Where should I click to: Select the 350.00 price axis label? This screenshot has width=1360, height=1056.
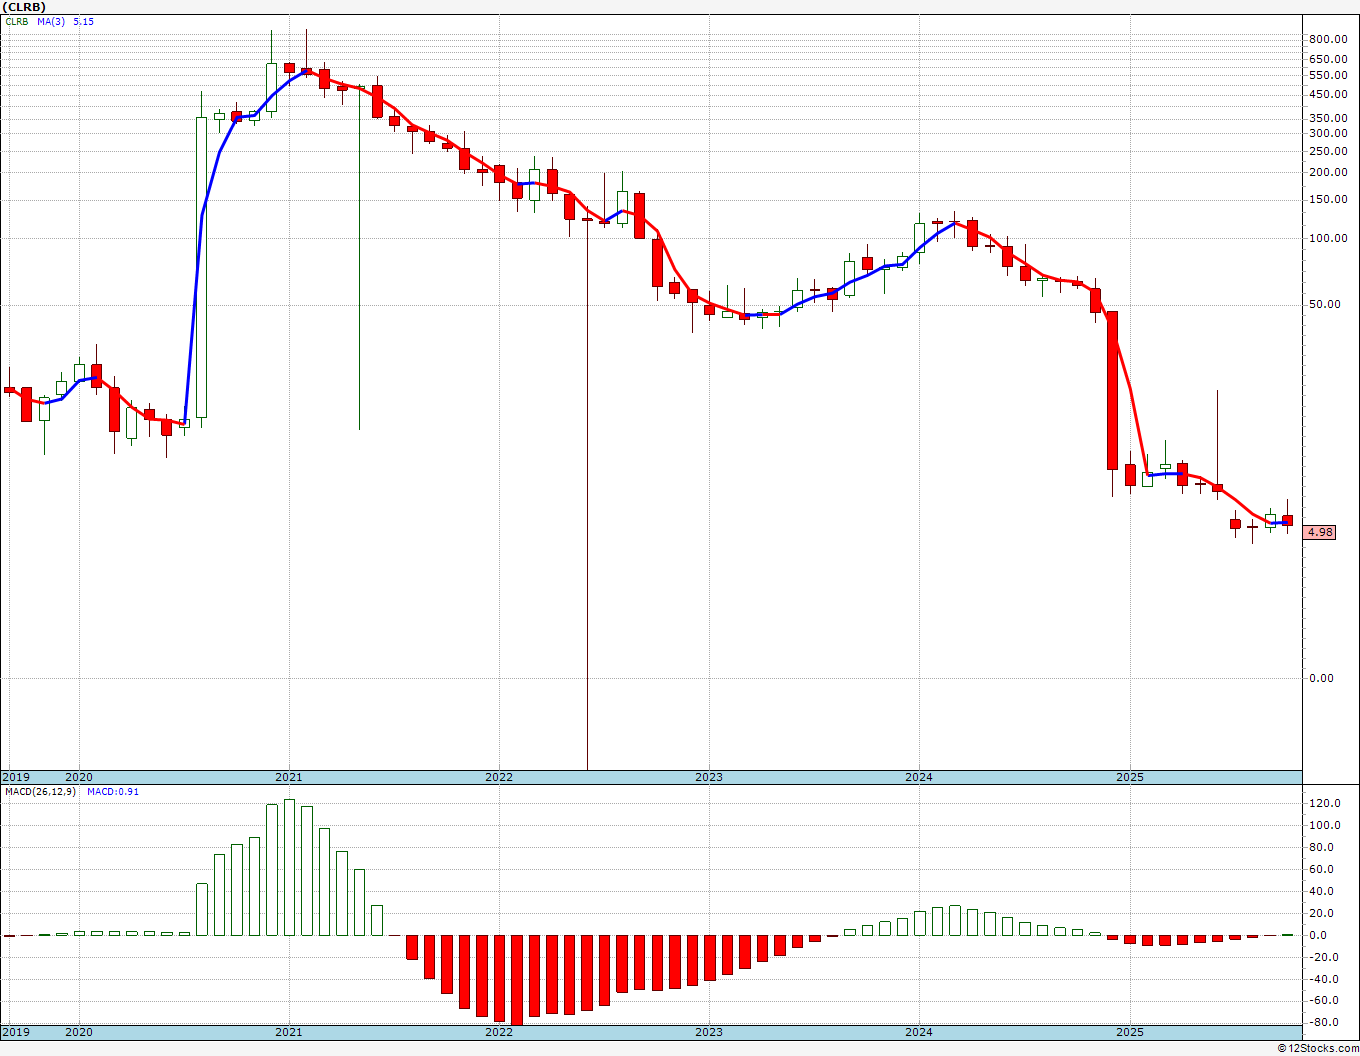click(1326, 118)
